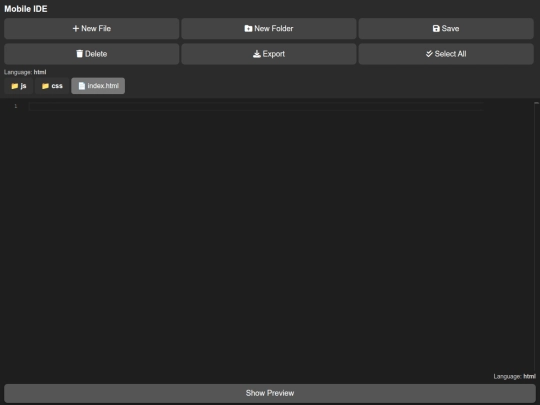This screenshot has width=540, height=405.
Task: Click line number 1 in gutter
Action: [15, 106]
